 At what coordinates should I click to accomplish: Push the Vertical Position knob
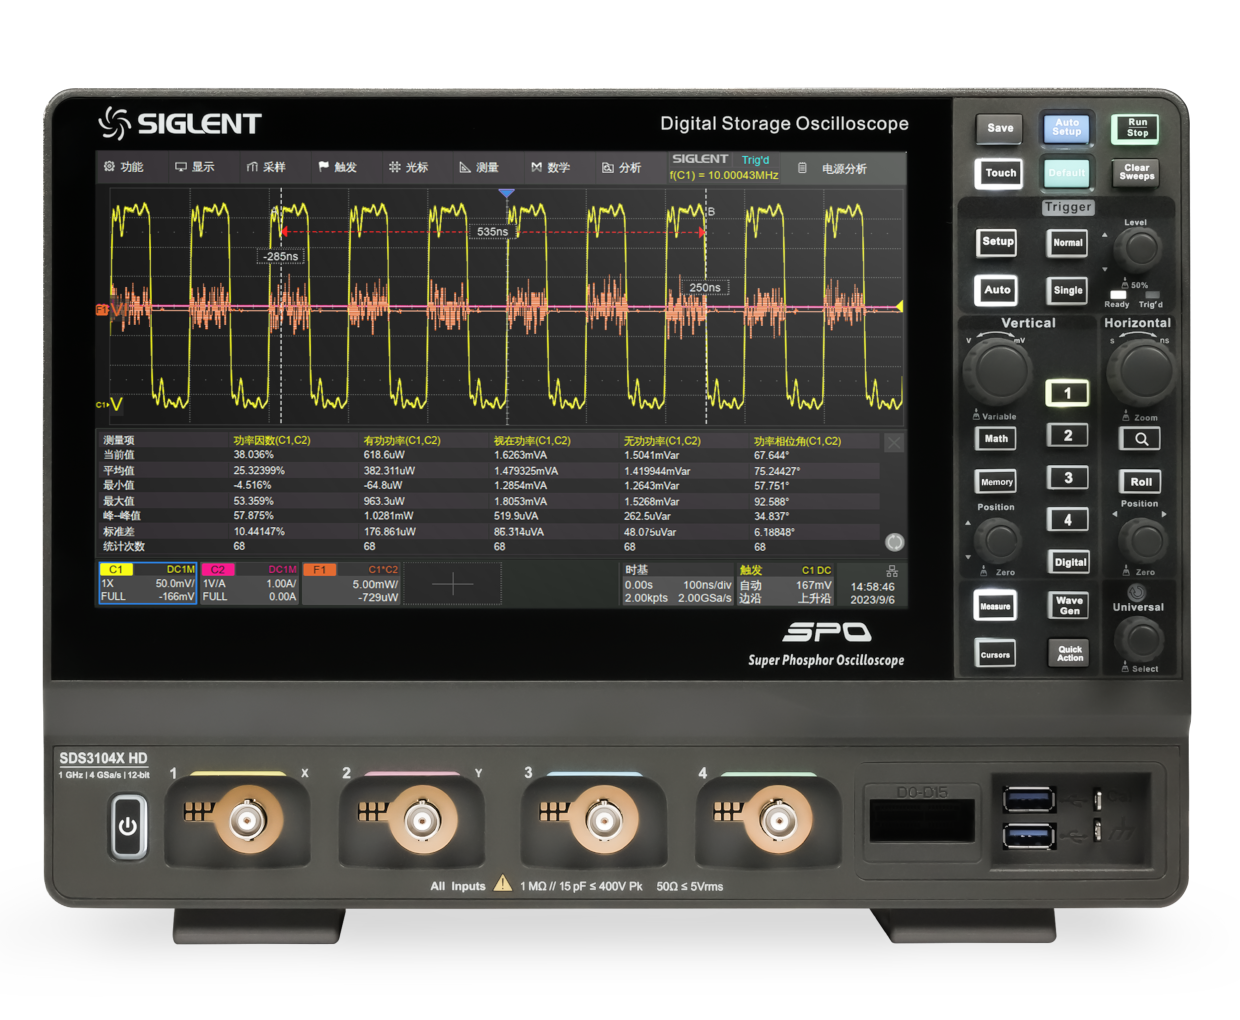(997, 541)
